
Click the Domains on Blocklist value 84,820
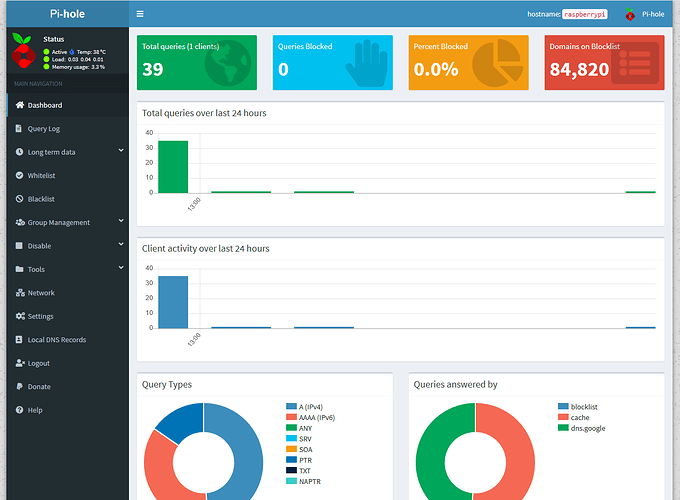[579, 69]
